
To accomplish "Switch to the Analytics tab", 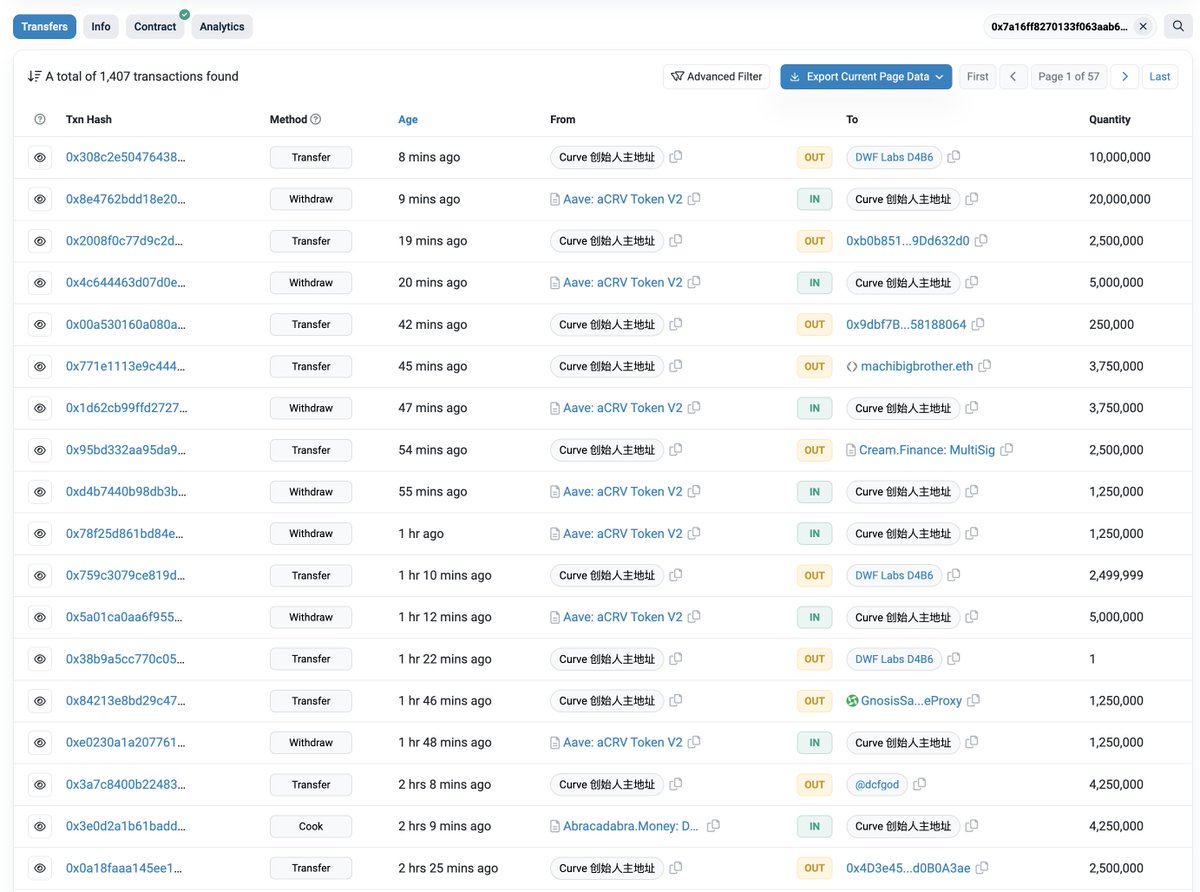I will (x=222, y=26).
